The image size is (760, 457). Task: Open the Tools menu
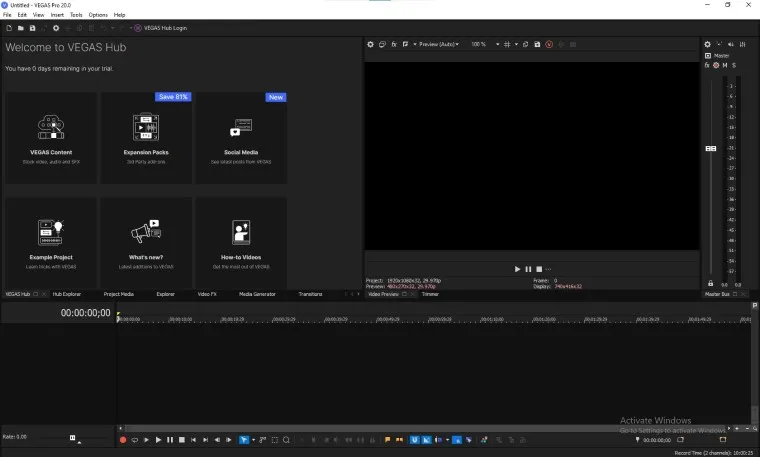pos(76,15)
